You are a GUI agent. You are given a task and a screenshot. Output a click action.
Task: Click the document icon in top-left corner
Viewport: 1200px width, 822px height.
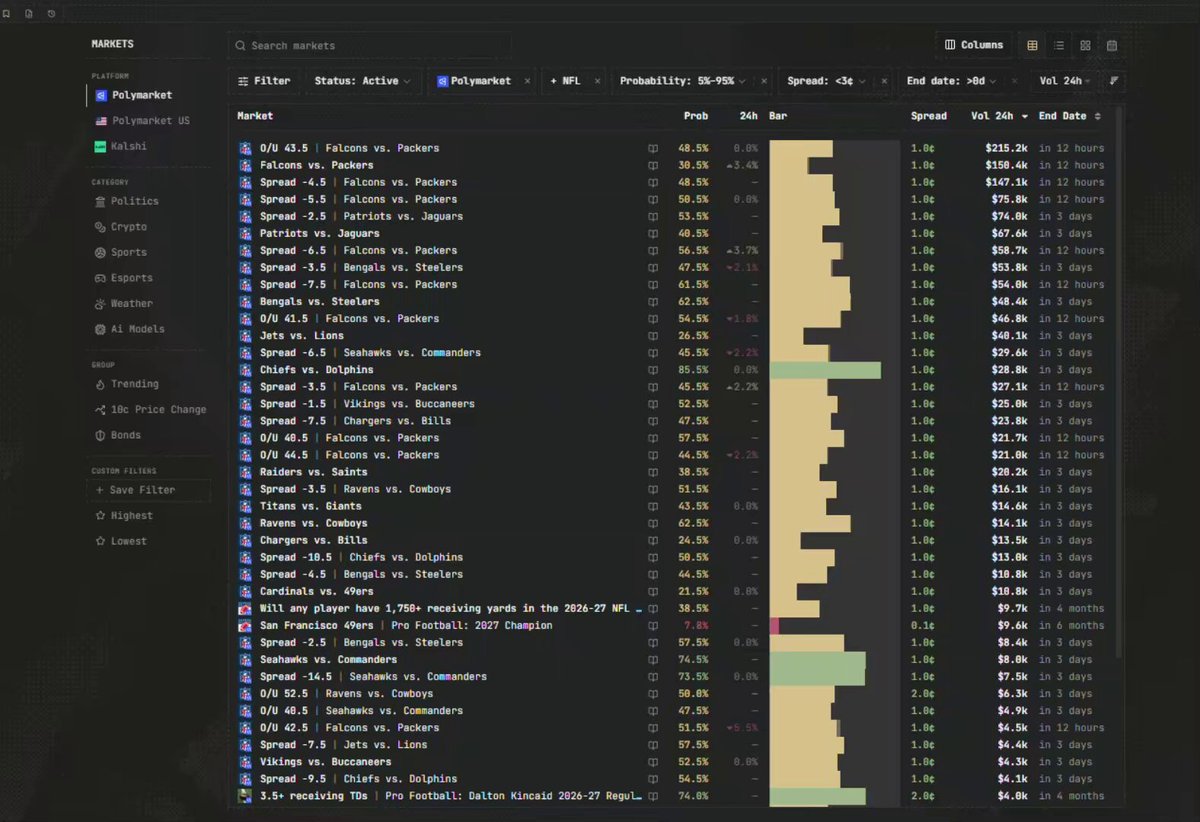pyautogui.click(x=29, y=14)
